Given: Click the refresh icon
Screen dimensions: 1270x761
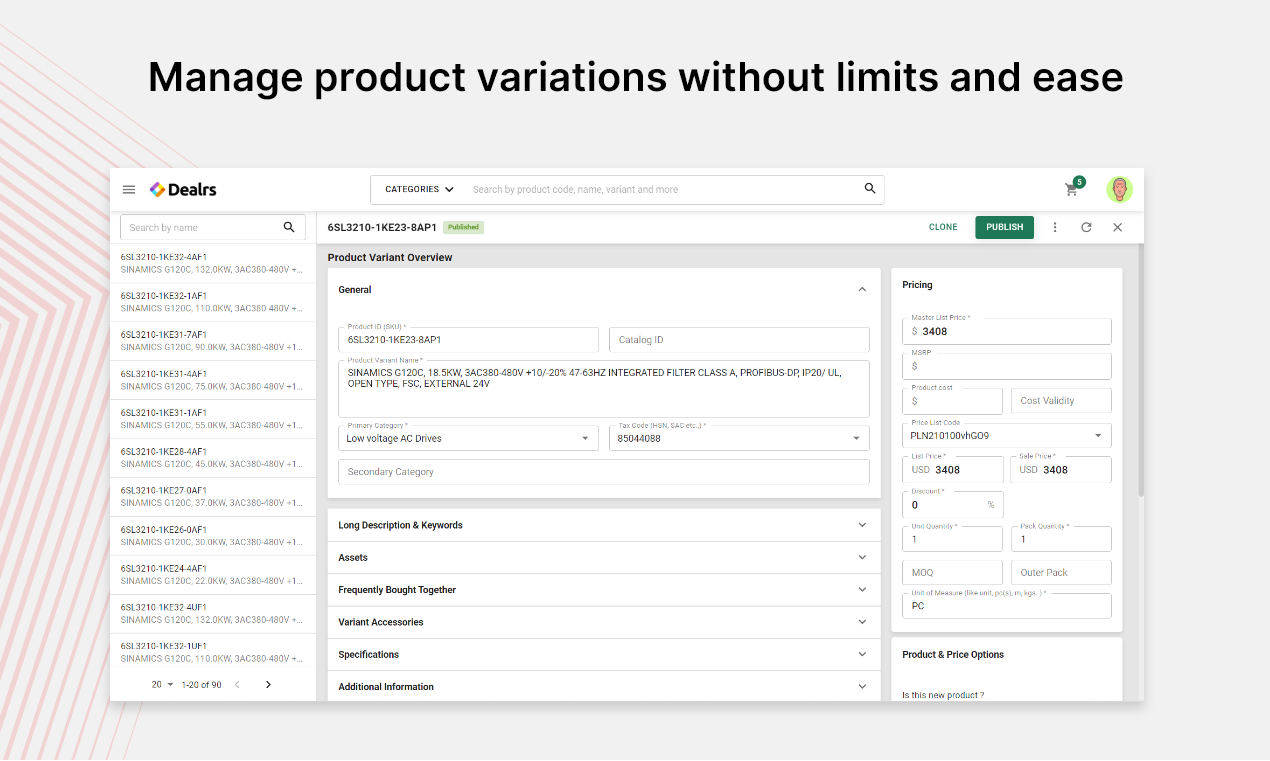Looking at the screenshot, I should point(1086,227).
